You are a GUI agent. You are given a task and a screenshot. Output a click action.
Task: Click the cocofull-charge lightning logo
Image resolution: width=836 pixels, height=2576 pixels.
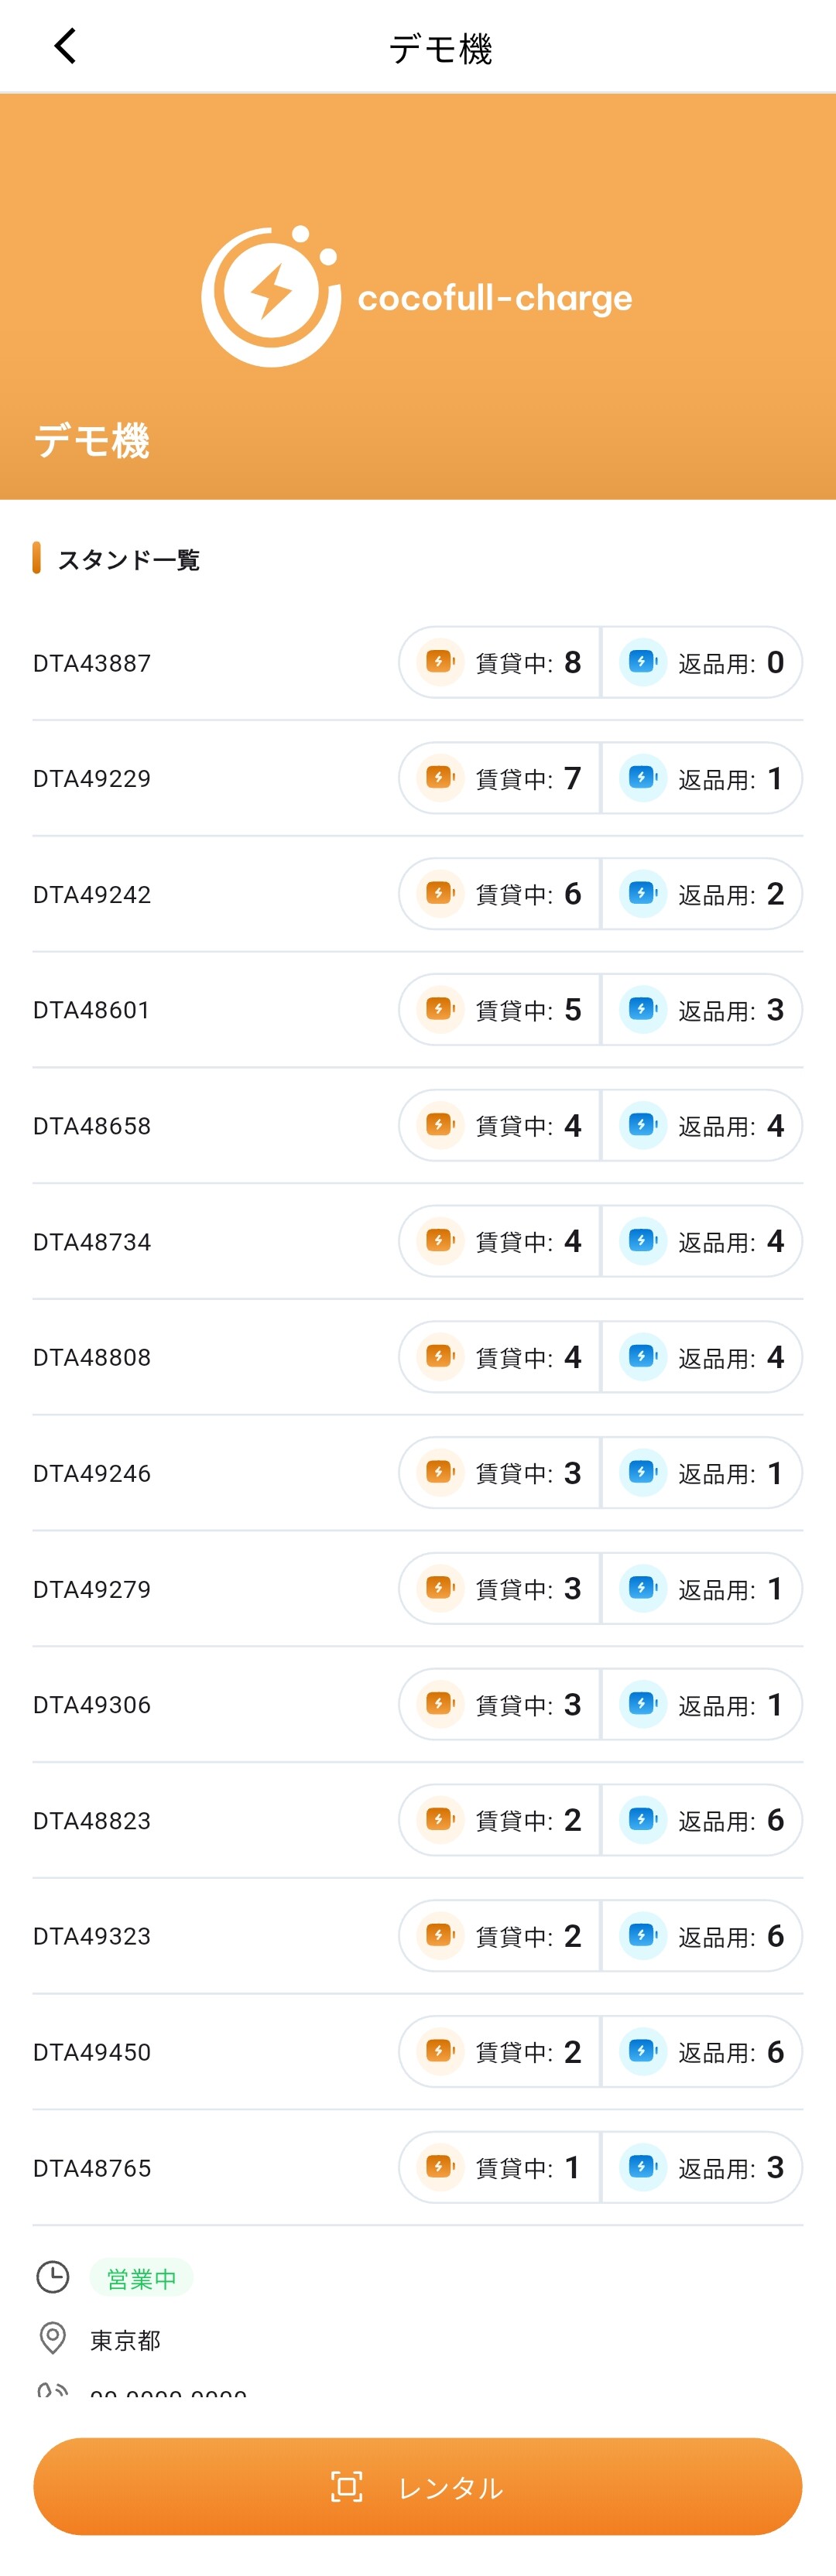pyautogui.click(x=271, y=296)
